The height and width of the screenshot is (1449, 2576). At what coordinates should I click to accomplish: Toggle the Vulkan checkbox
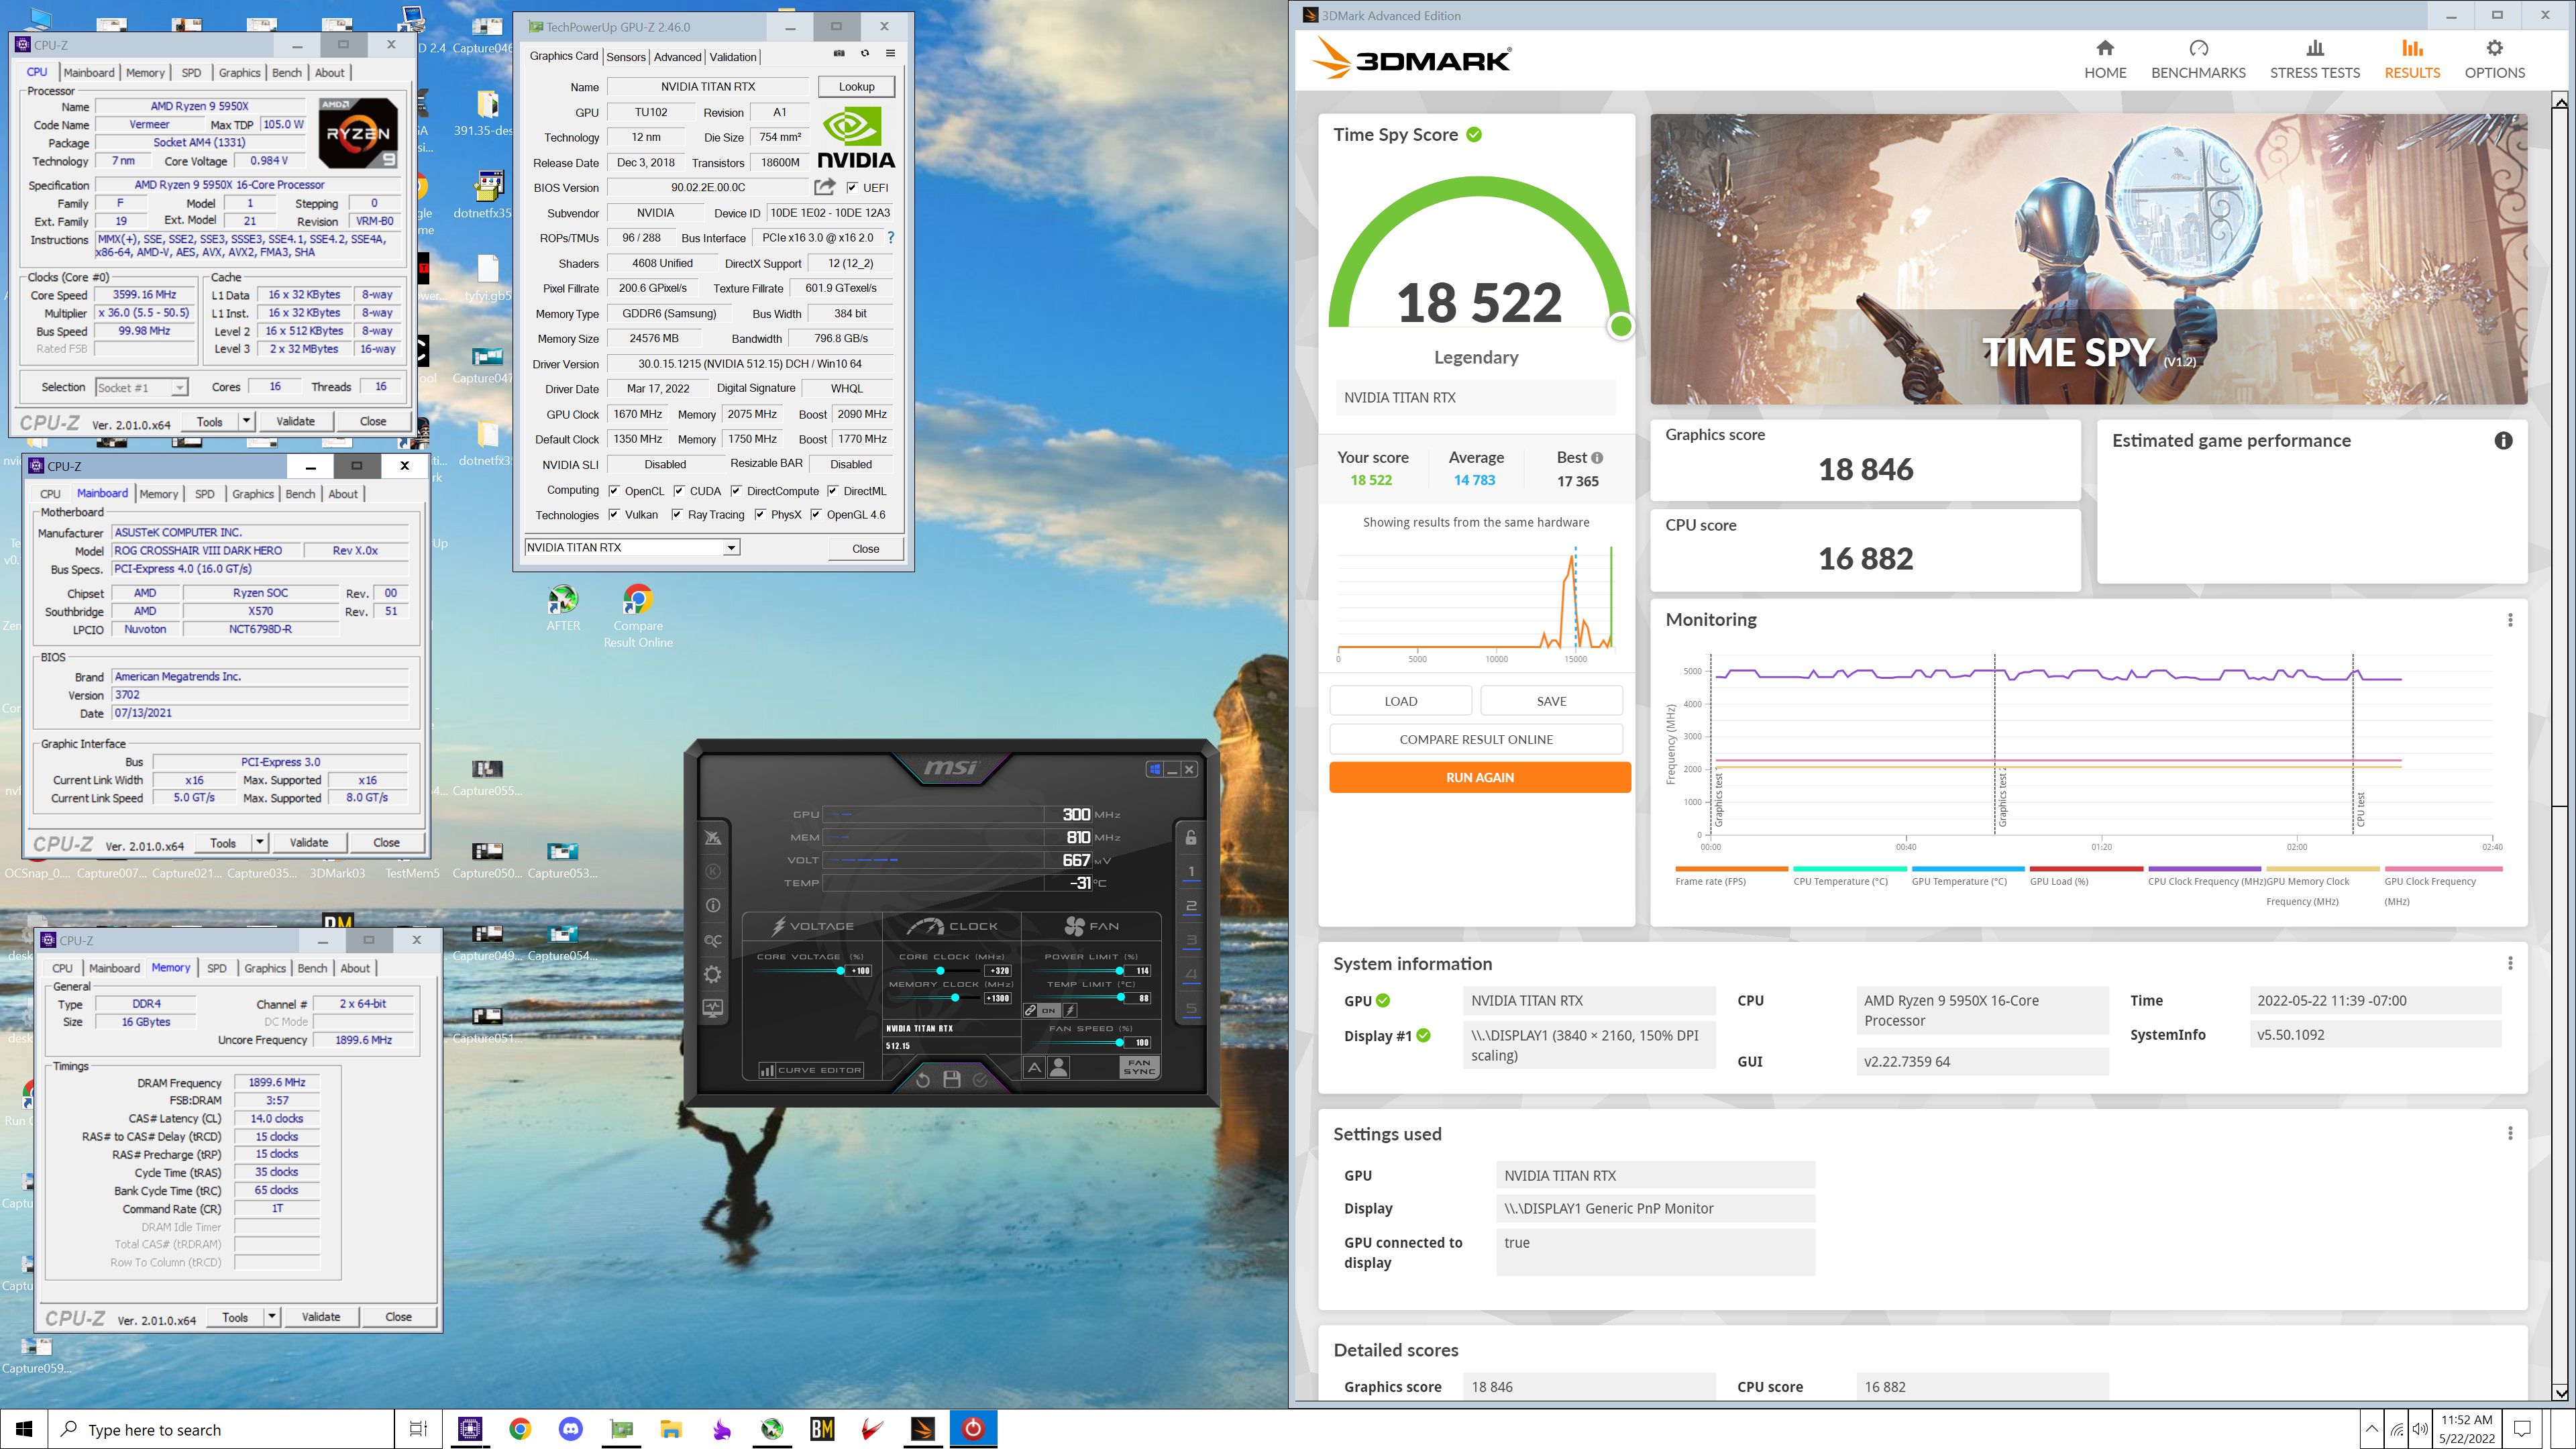(614, 515)
